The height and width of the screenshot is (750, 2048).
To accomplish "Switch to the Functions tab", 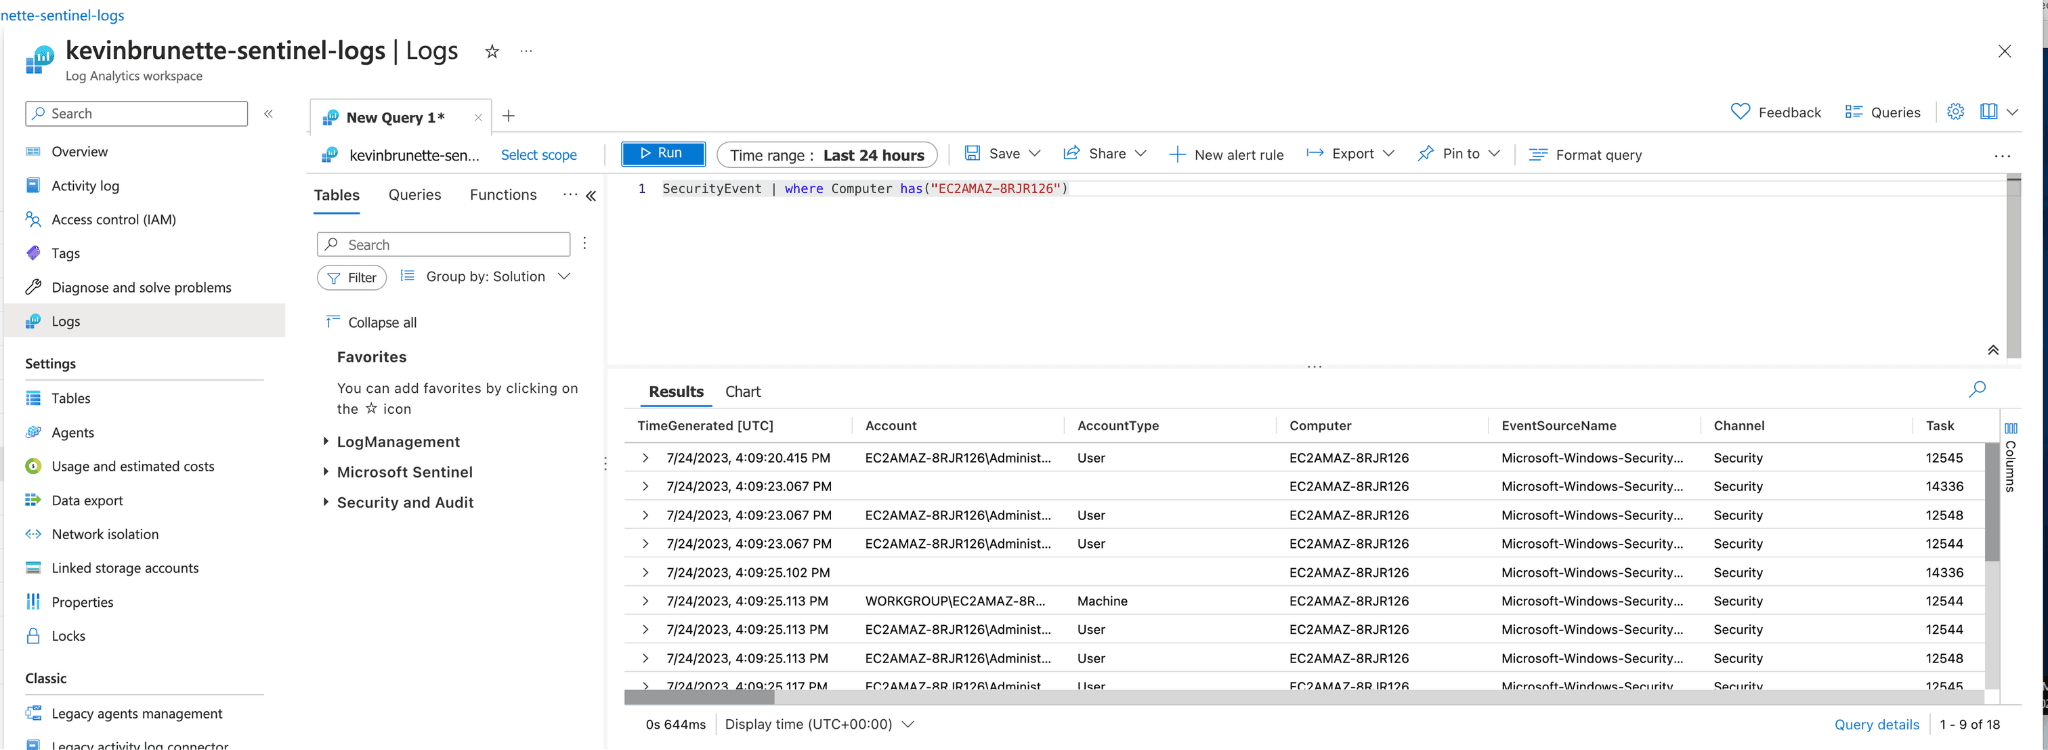I will pos(503,195).
